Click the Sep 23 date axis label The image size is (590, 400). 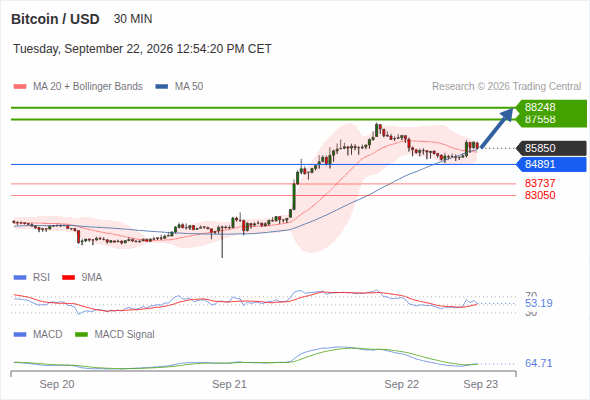pos(481,385)
